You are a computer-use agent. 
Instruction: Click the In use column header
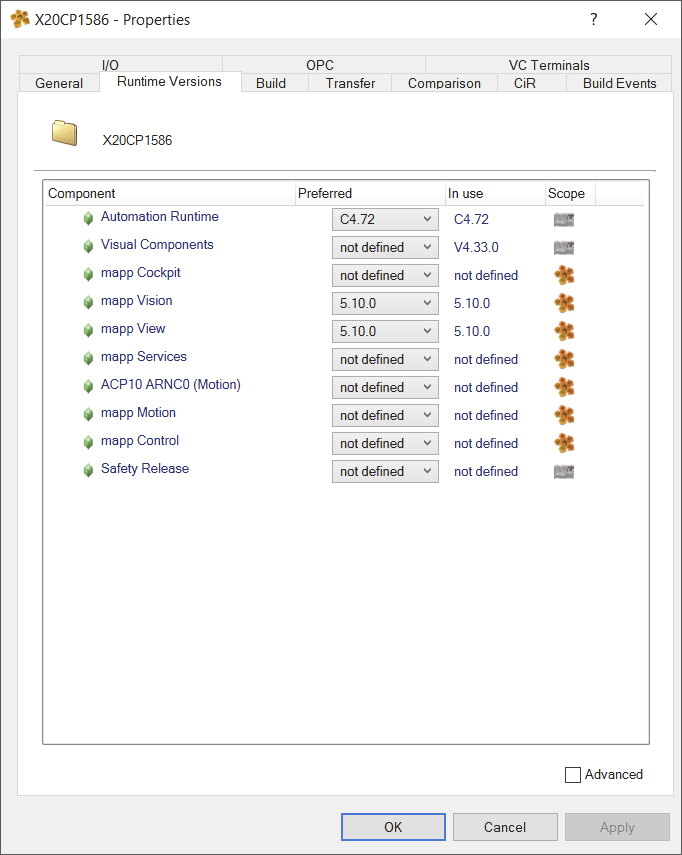tap(495, 194)
